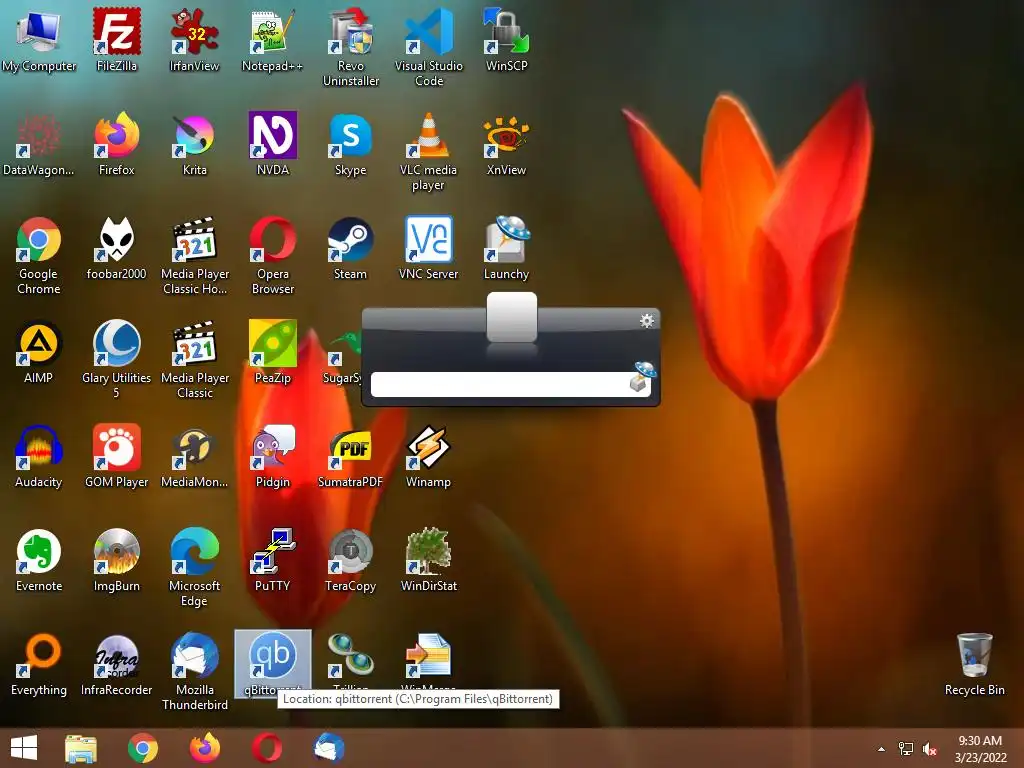The image size is (1024, 768).
Task: Select SumatraPDF icon
Action: tap(351, 456)
